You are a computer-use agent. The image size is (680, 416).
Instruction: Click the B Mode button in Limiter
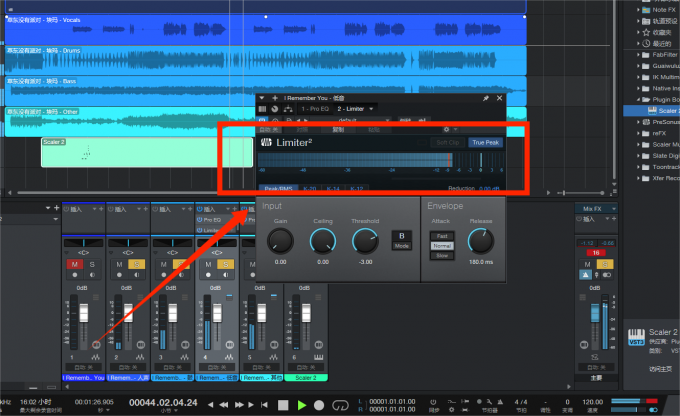pyautogui.click(x=402, y=240)
